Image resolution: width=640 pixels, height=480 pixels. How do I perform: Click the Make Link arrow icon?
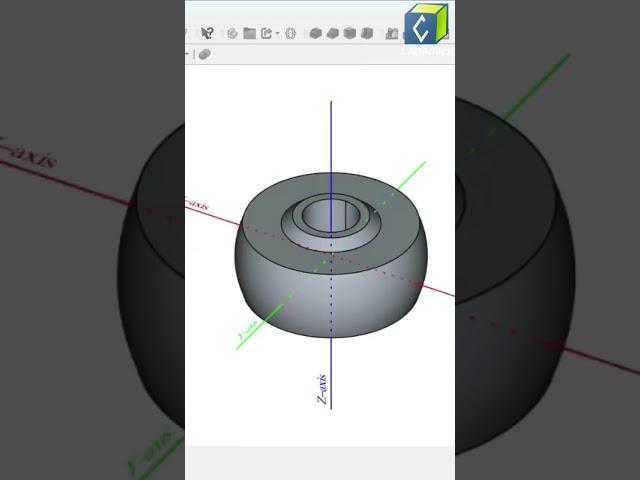click(x=267, y=33)
